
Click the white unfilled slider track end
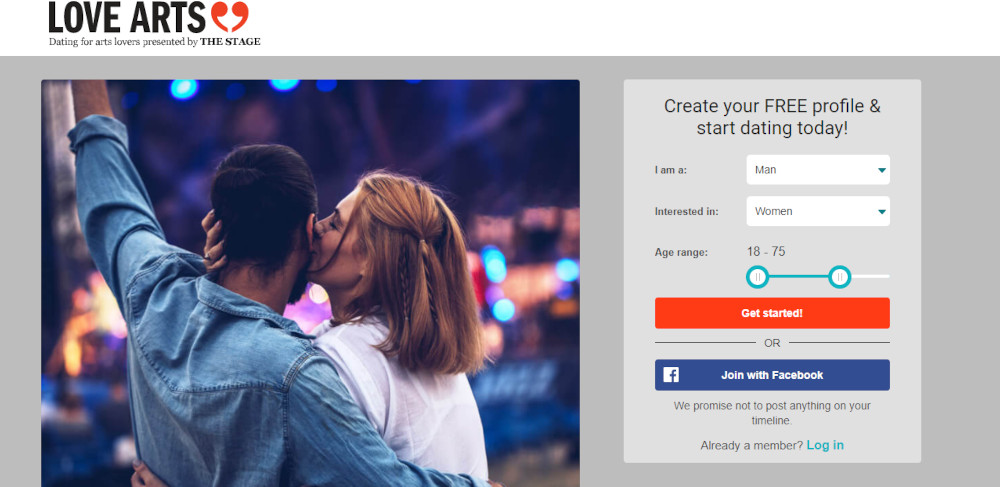[871, 277]
